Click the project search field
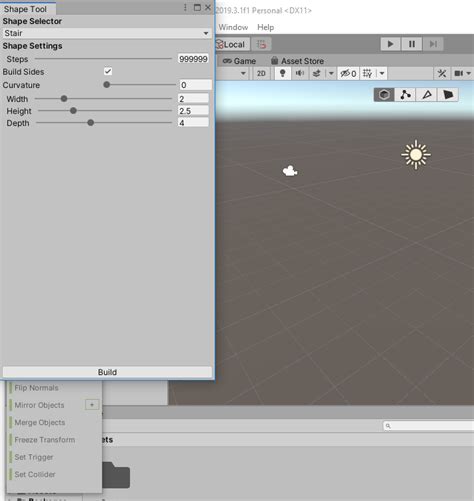The image size is (474, 501). (x=429, y=426)
